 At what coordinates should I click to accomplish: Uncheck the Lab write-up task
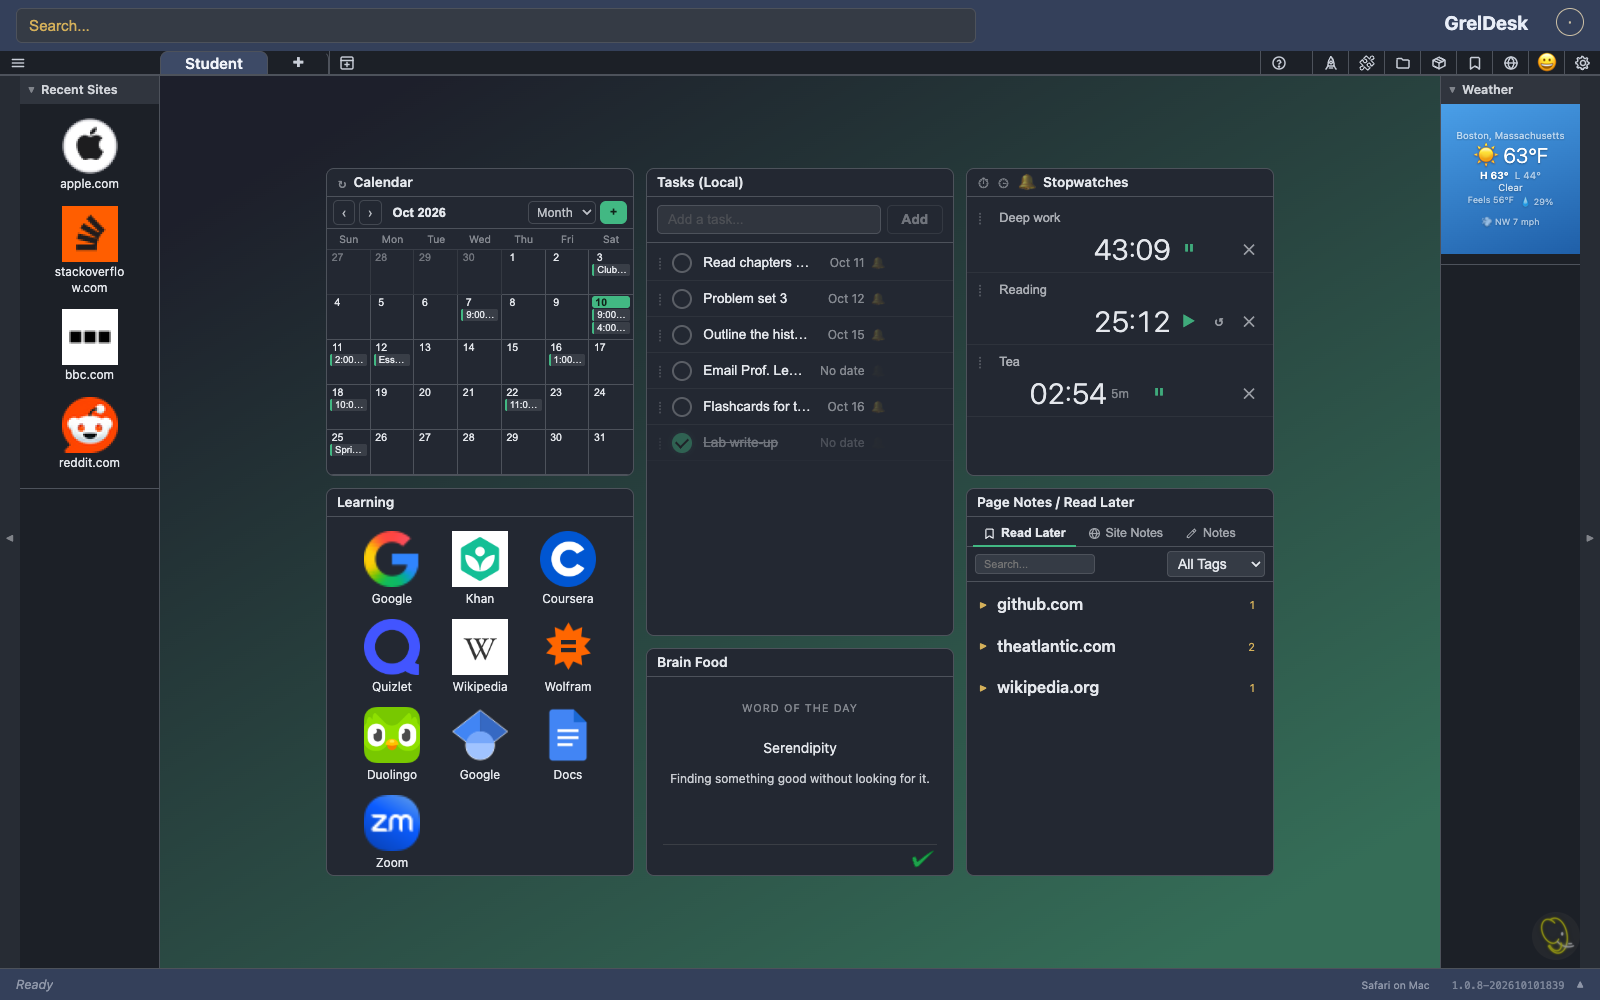coord(682,443)
